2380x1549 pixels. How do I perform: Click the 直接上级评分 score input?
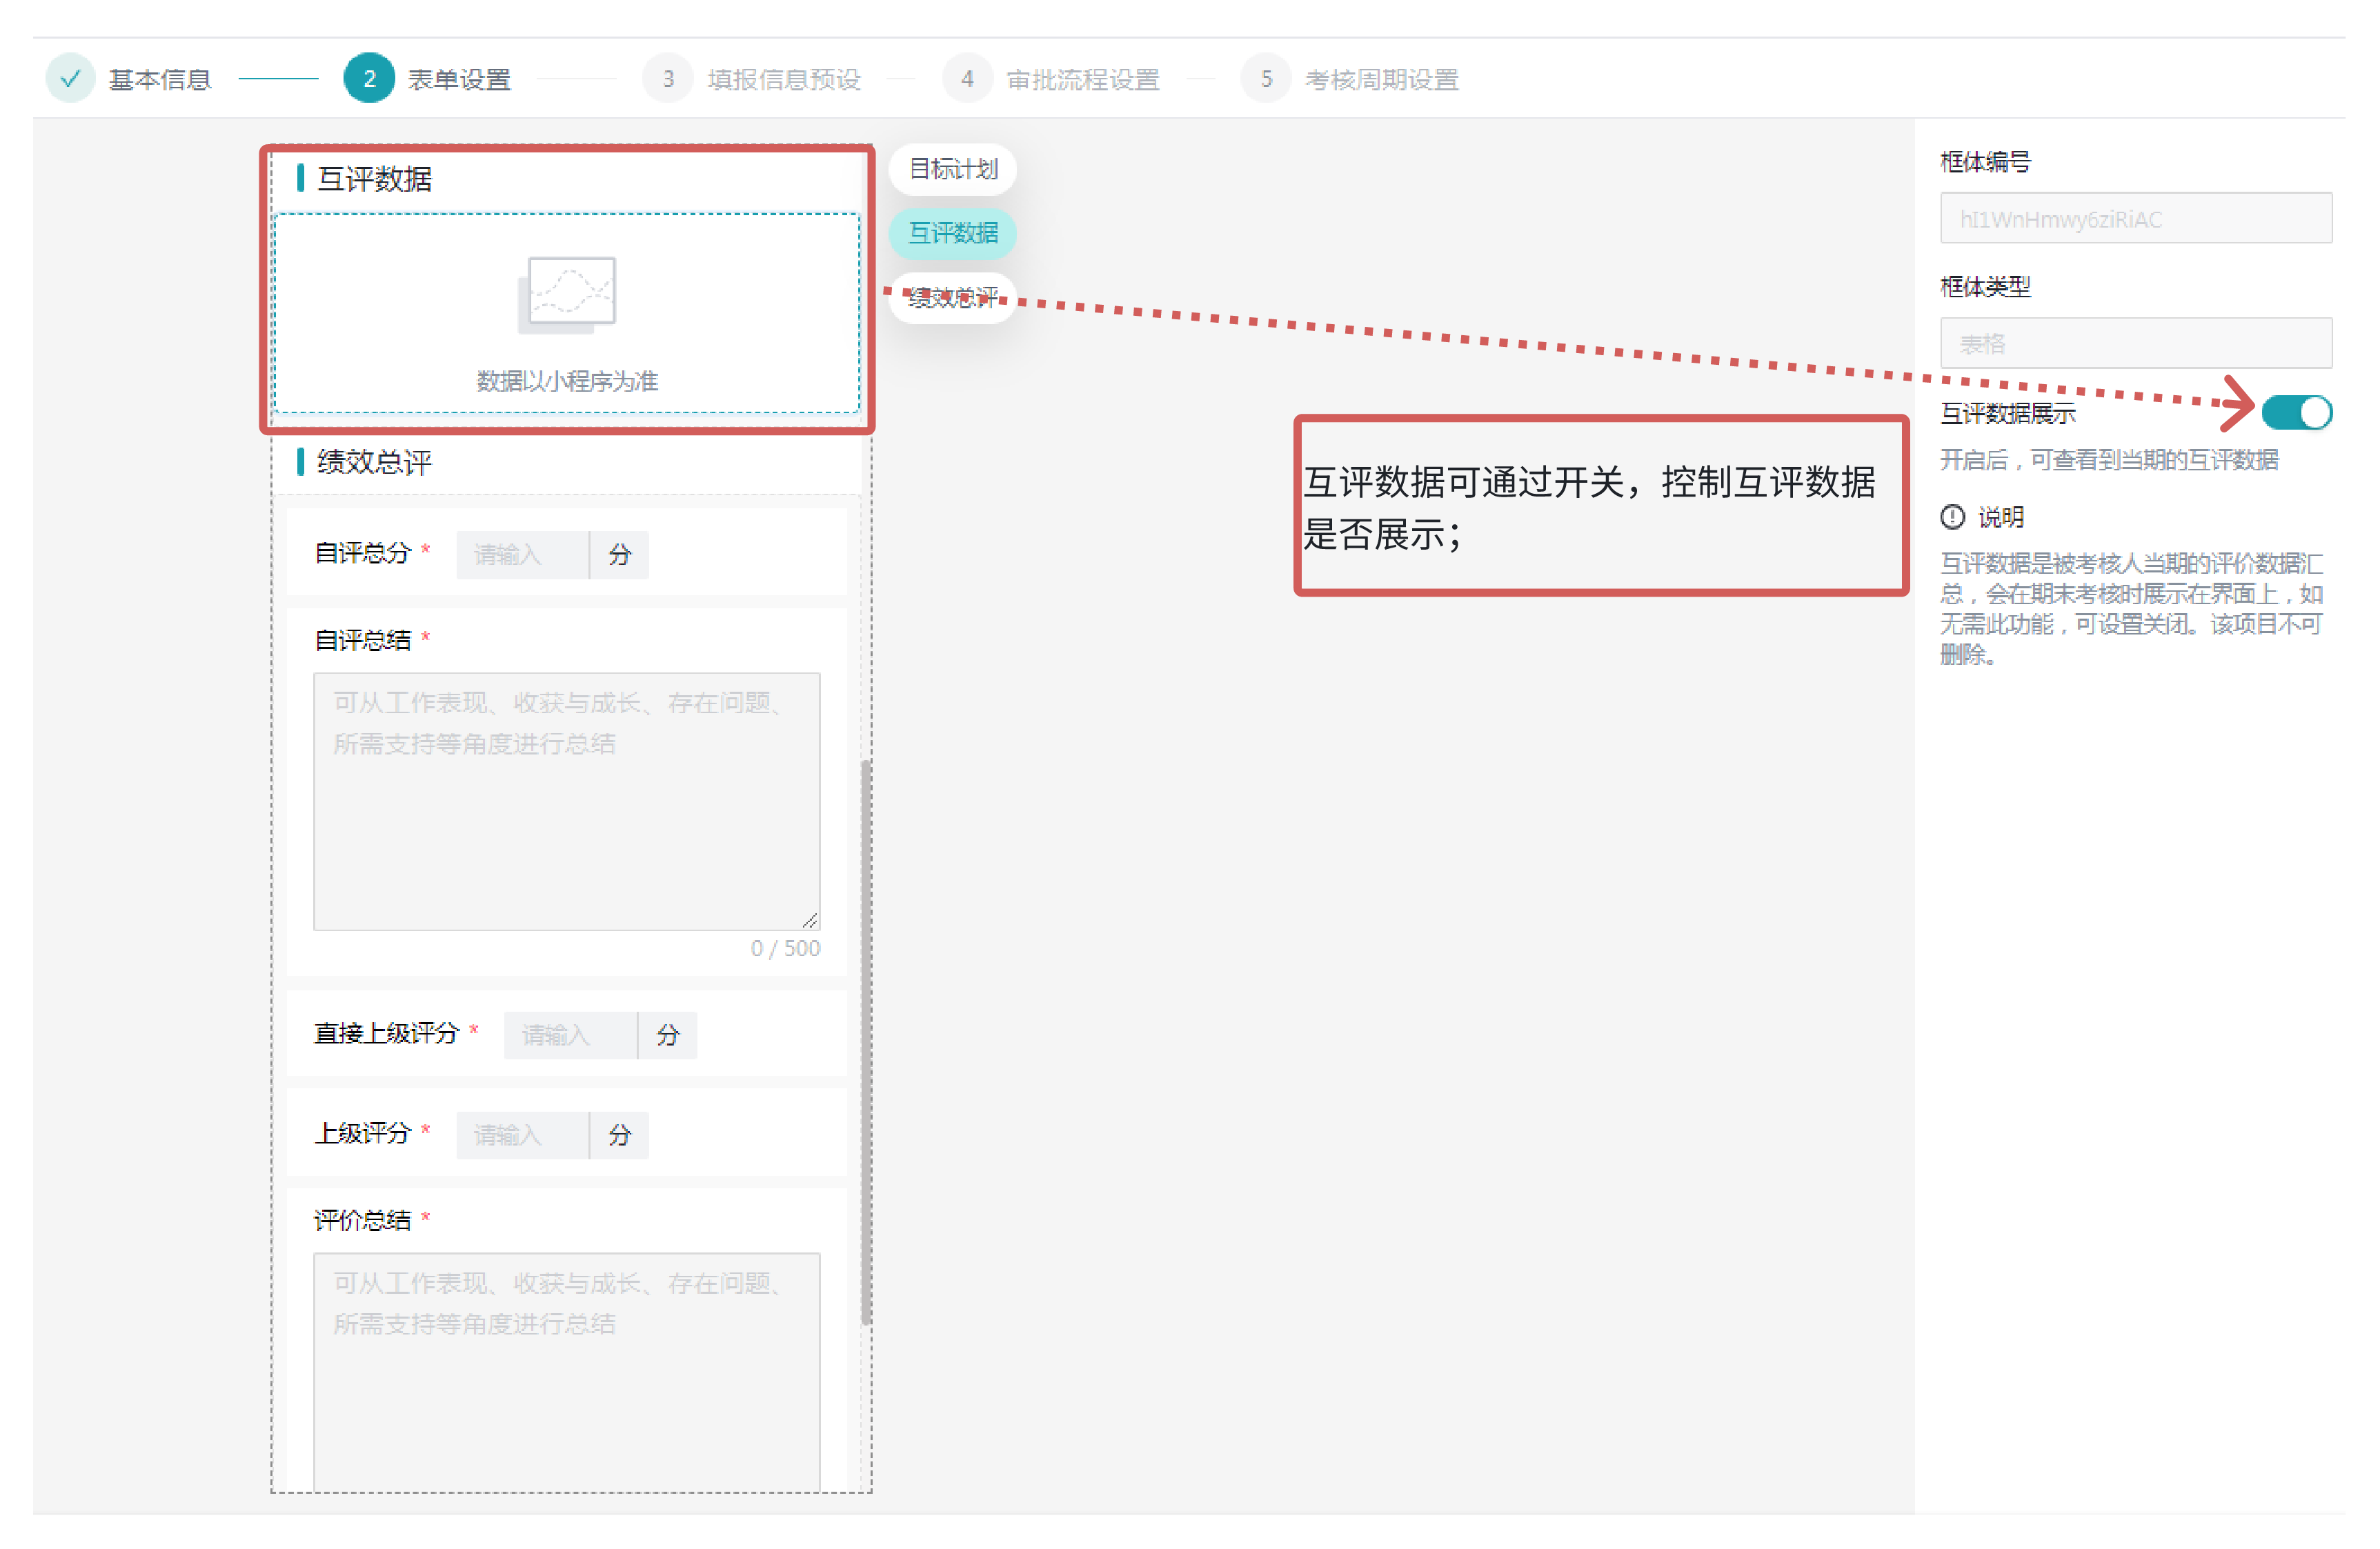(570, 1035)
